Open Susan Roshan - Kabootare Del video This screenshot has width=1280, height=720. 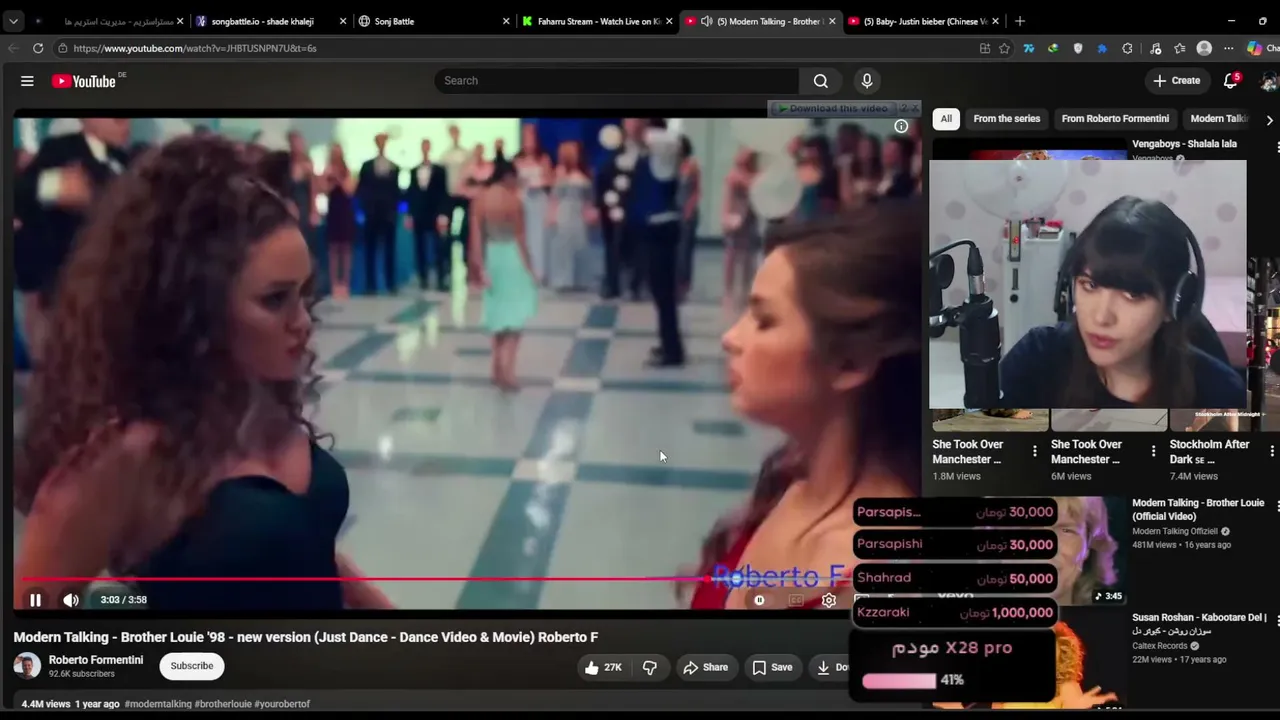pos(1199,624)
